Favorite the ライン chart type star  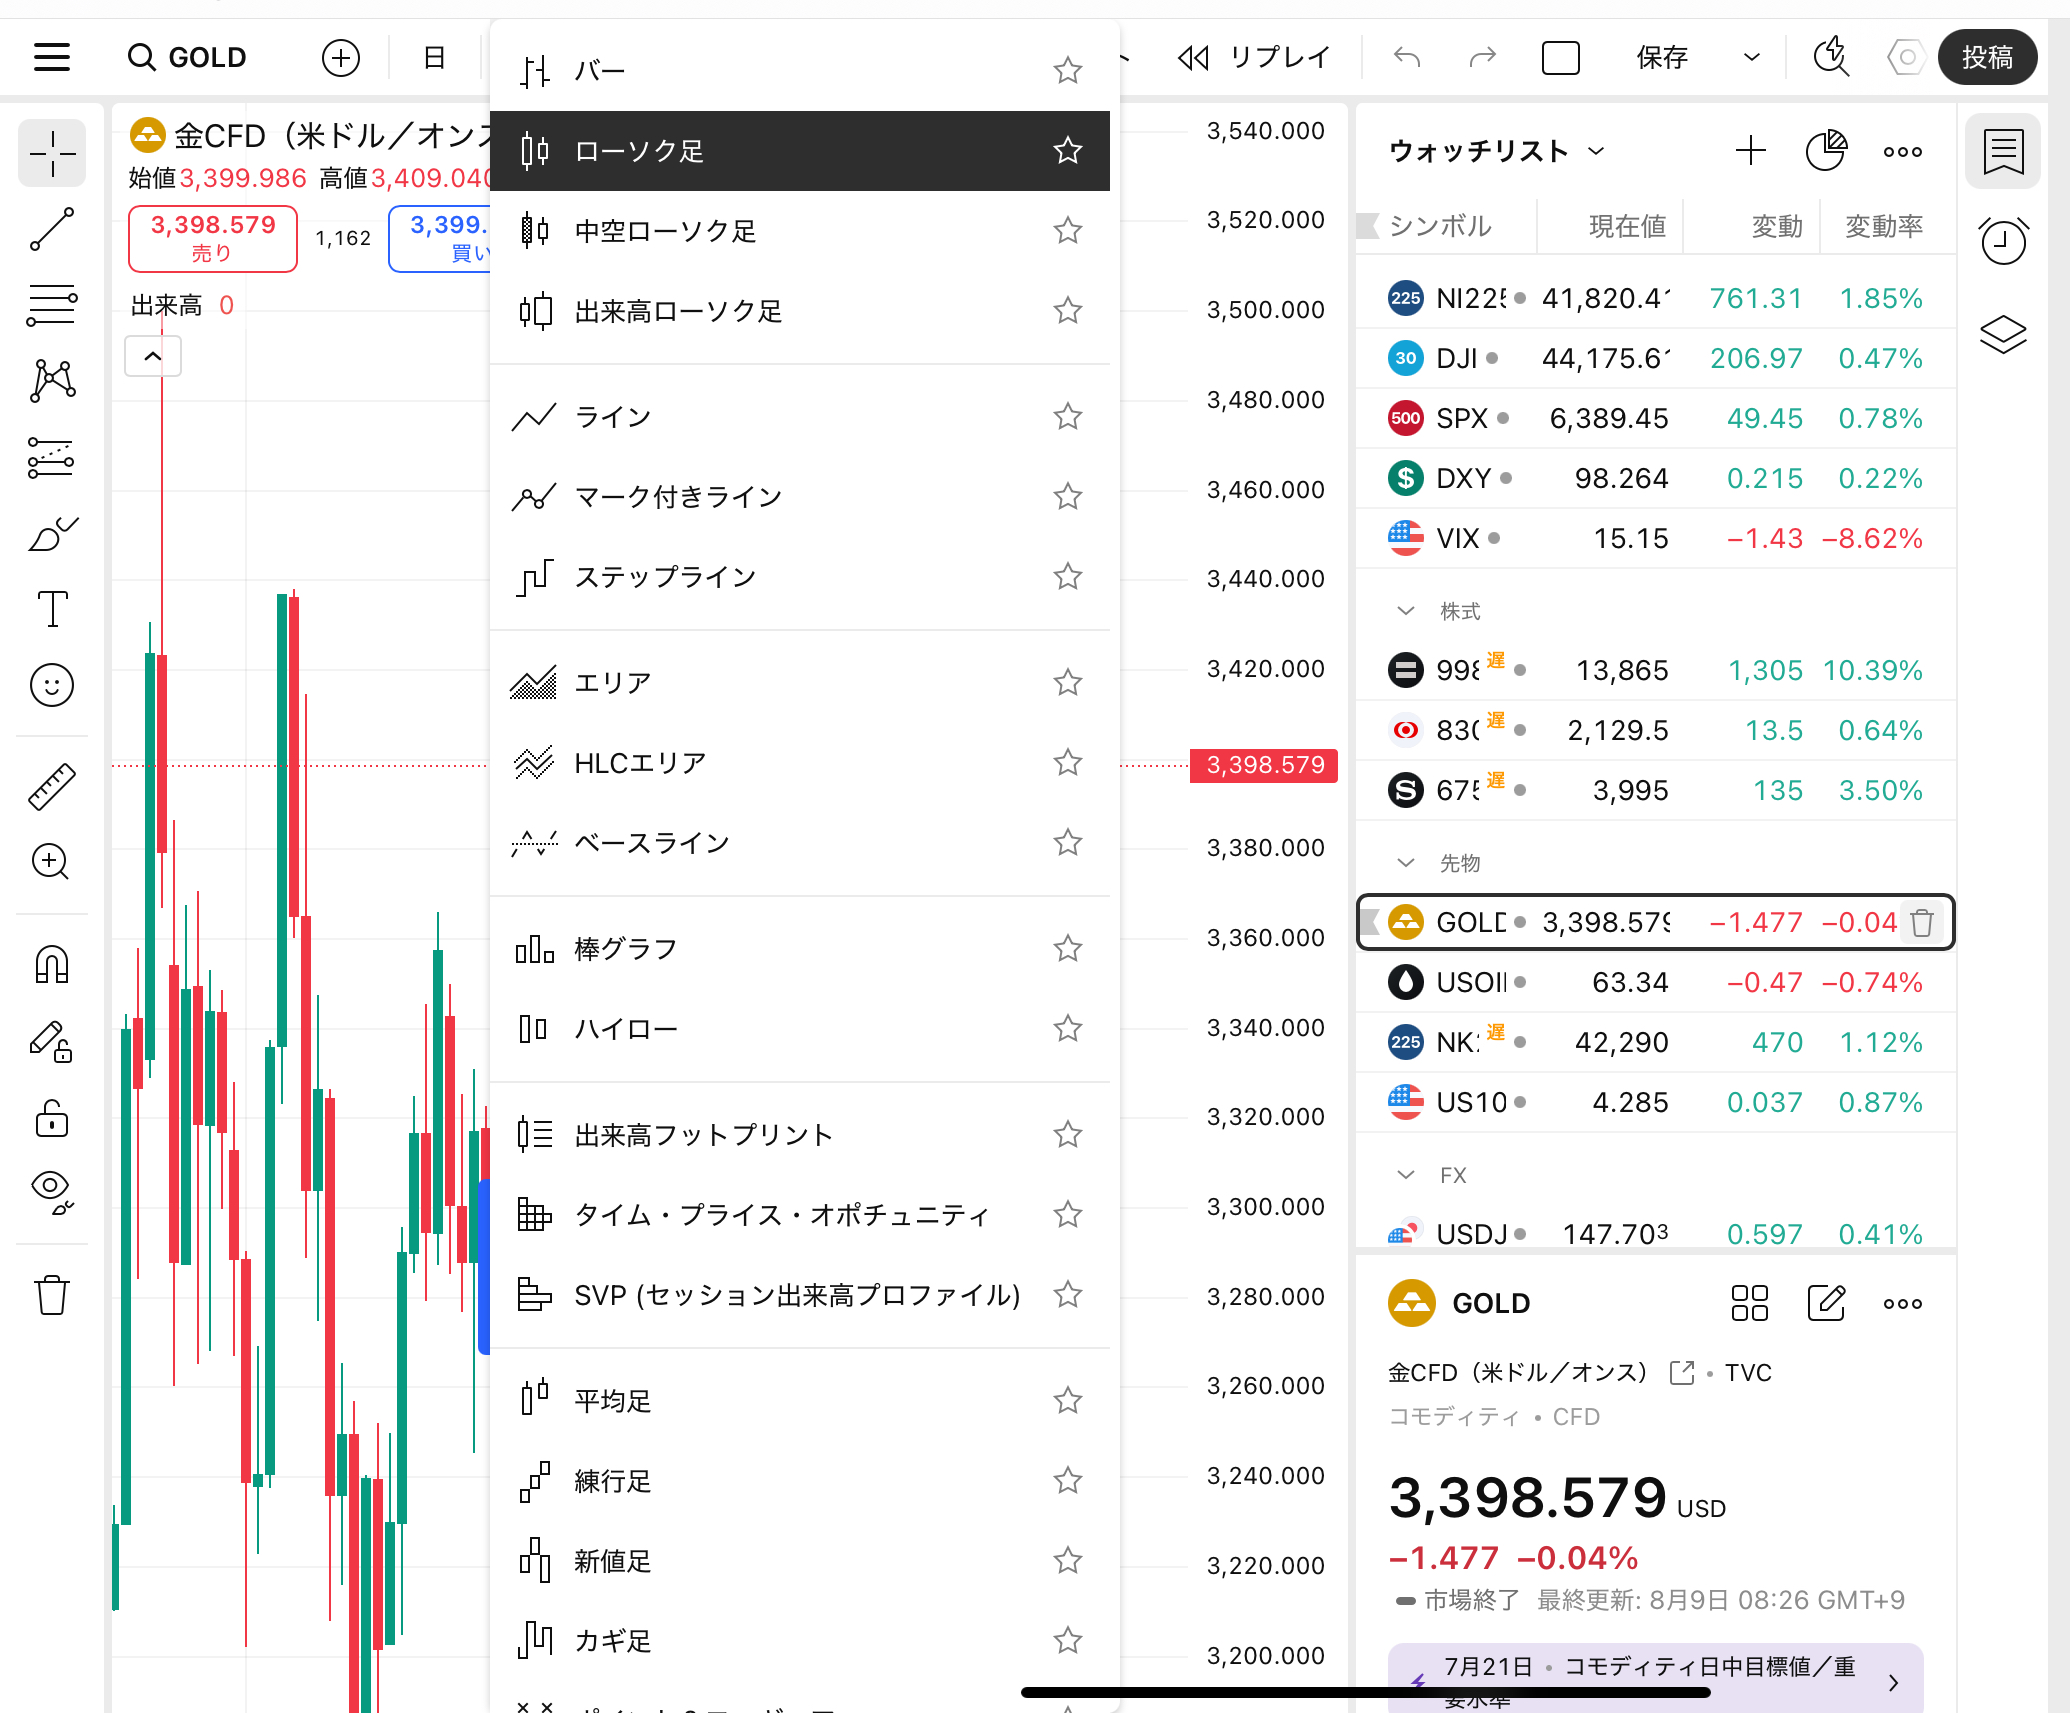[x=1068, y=416]
